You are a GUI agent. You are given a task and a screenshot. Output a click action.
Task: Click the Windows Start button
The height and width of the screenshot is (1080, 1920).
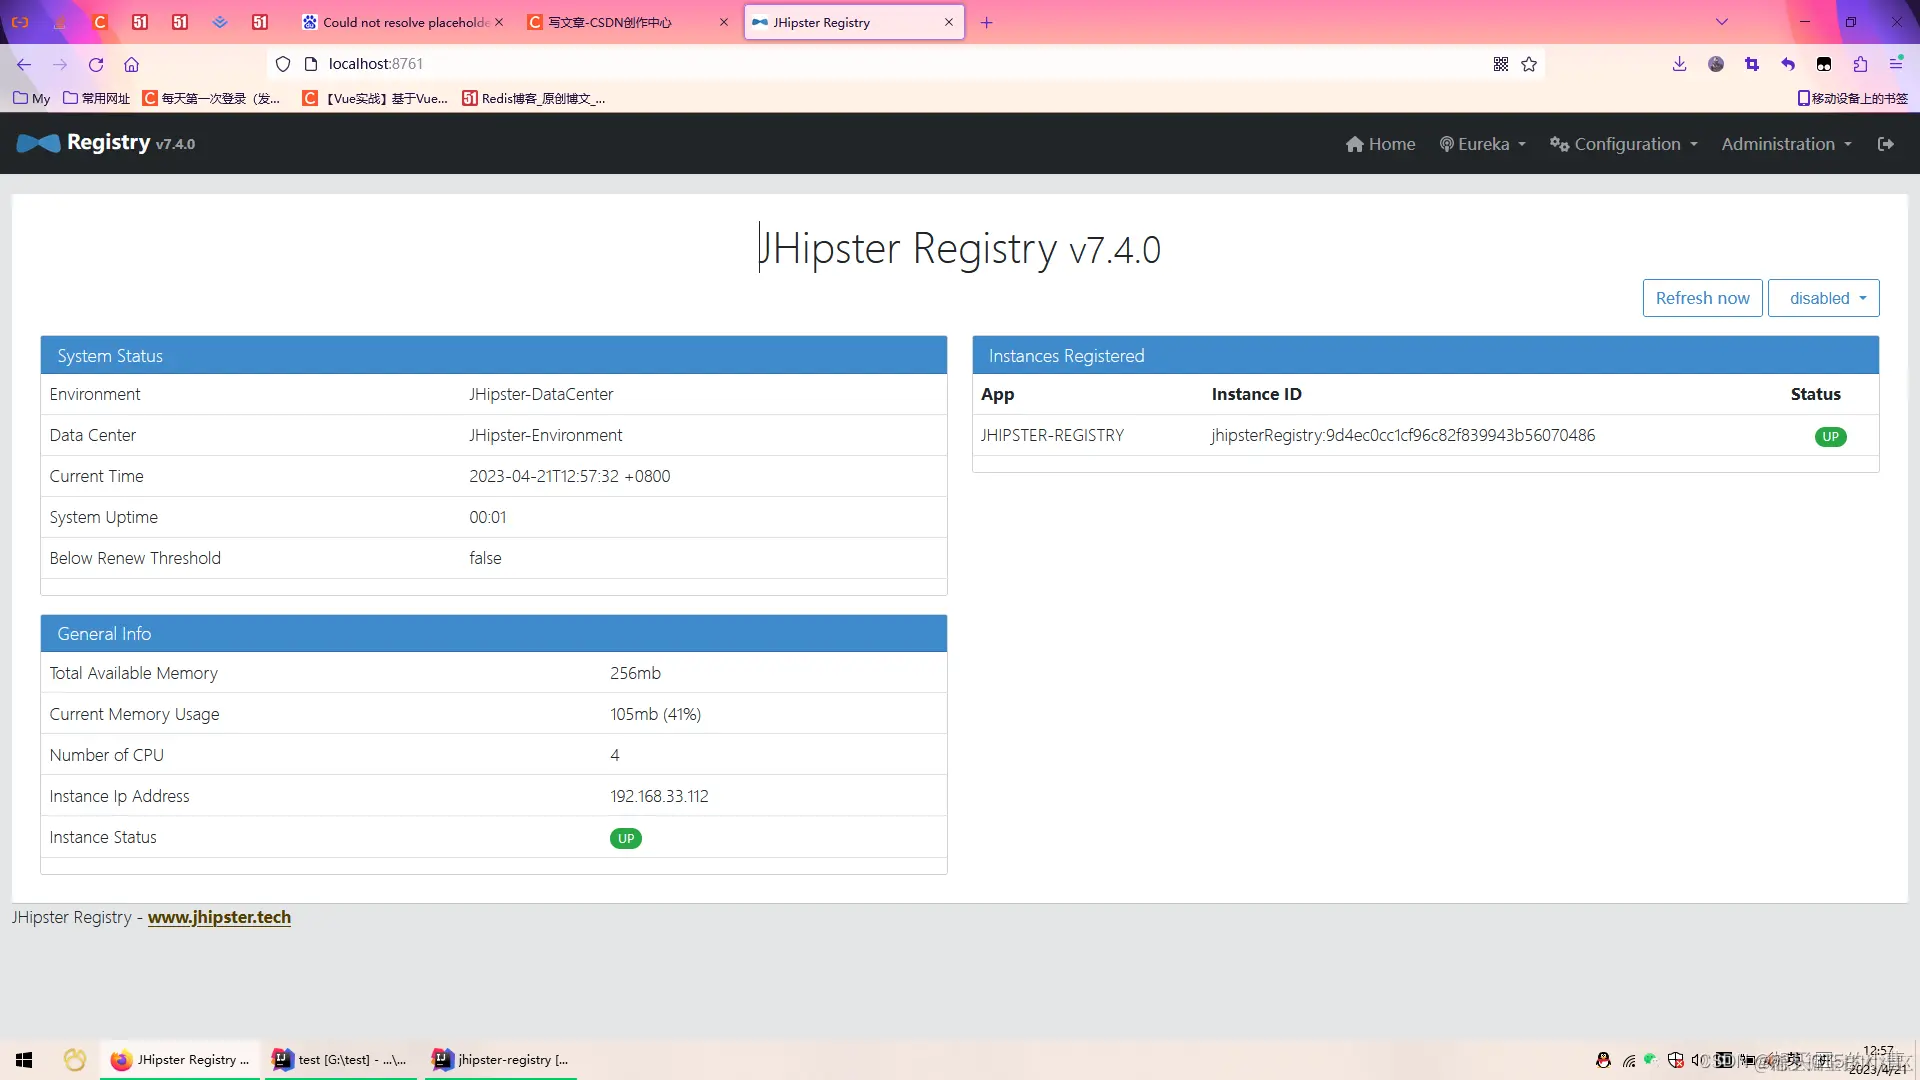24,1059
